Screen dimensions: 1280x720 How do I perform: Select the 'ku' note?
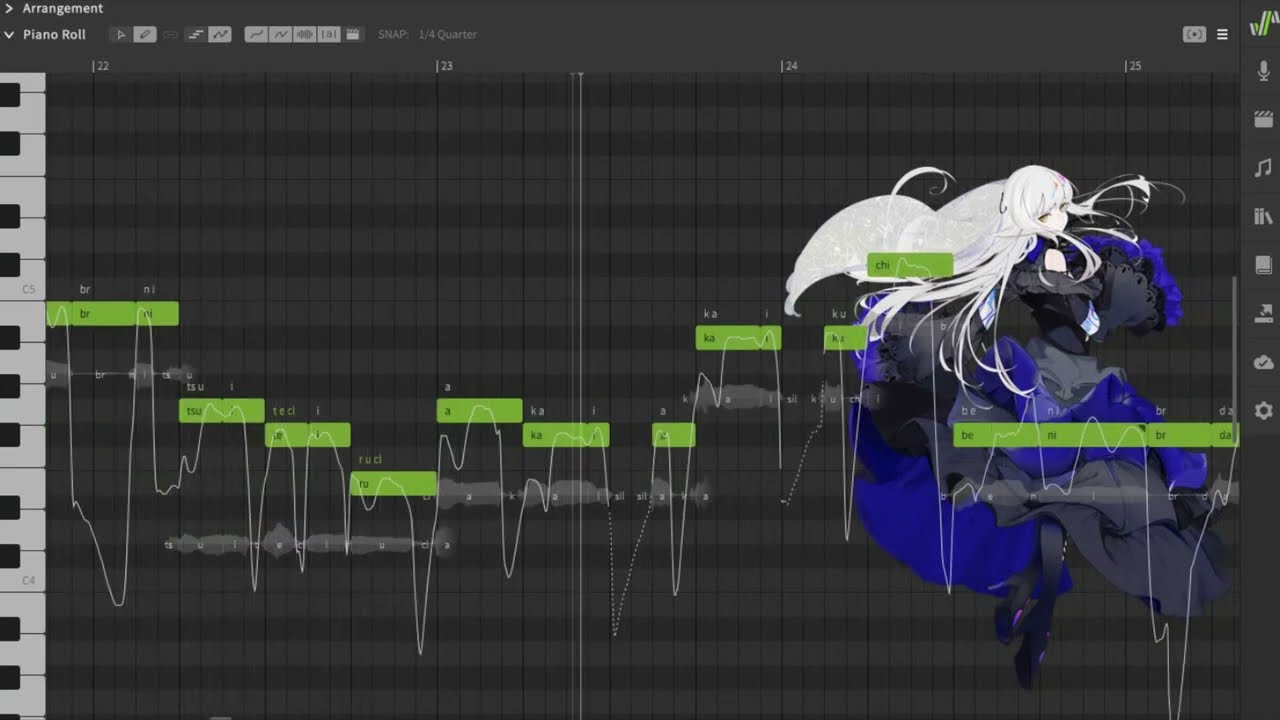click(x=845, y=338)
